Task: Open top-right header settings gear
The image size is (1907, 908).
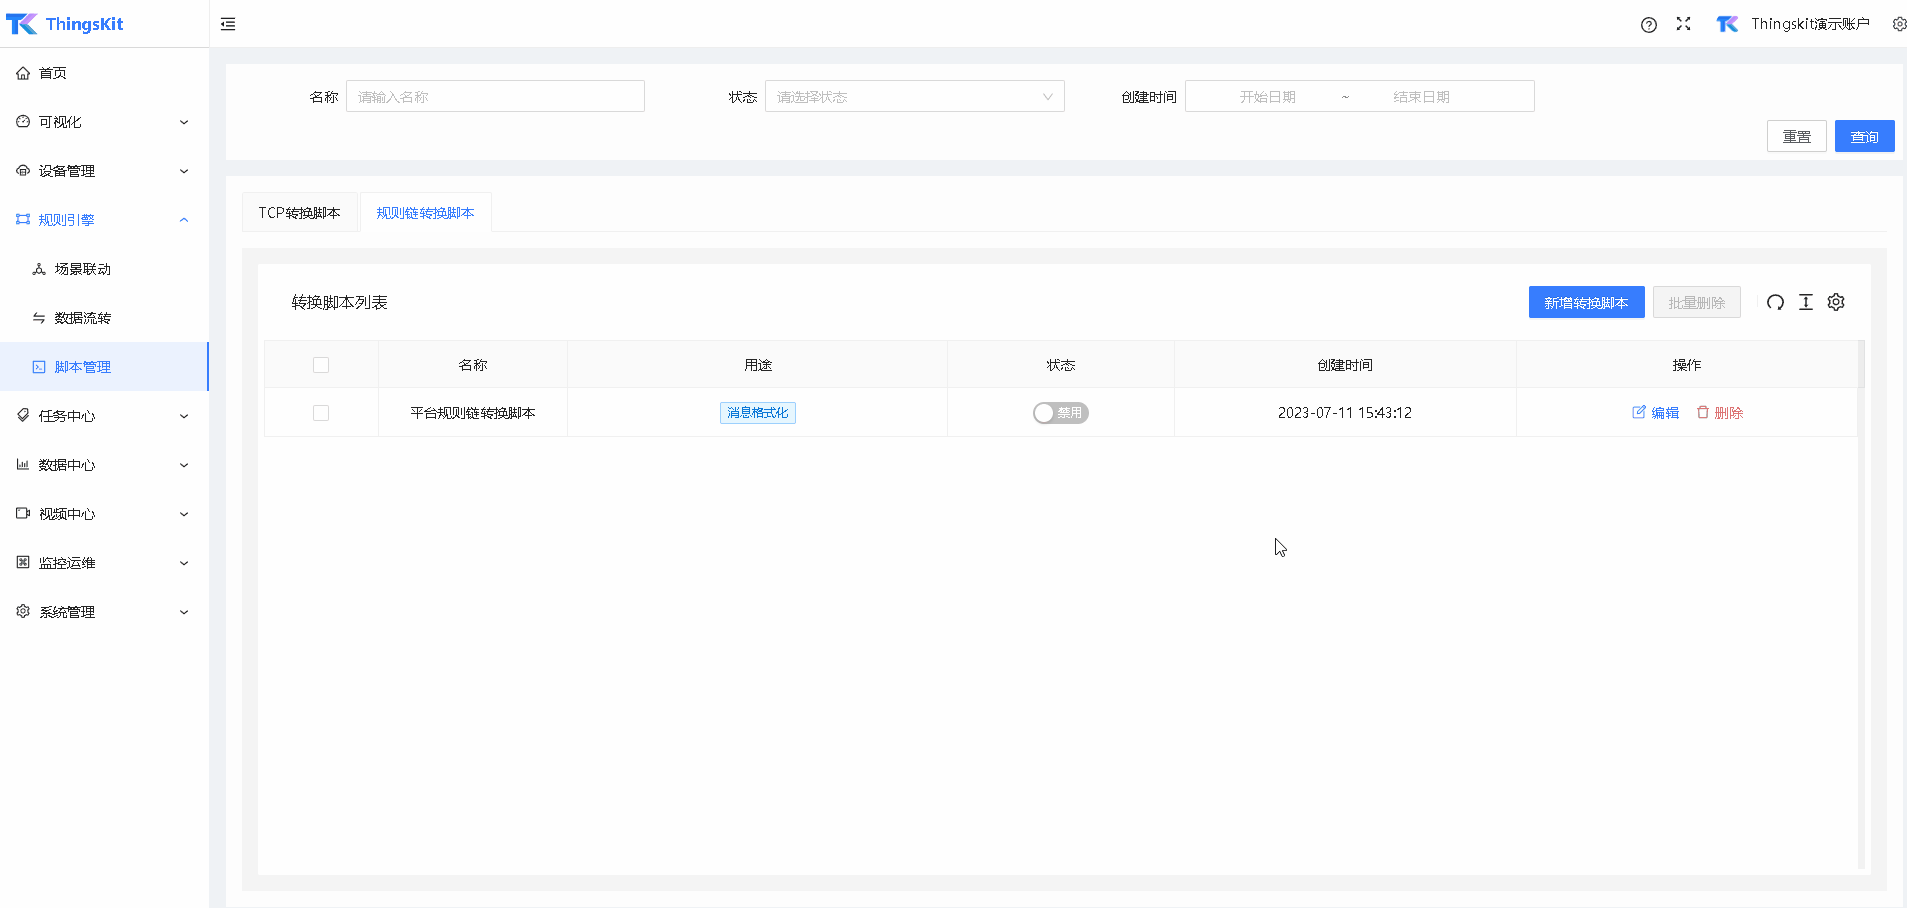Action: point(1898,24)
